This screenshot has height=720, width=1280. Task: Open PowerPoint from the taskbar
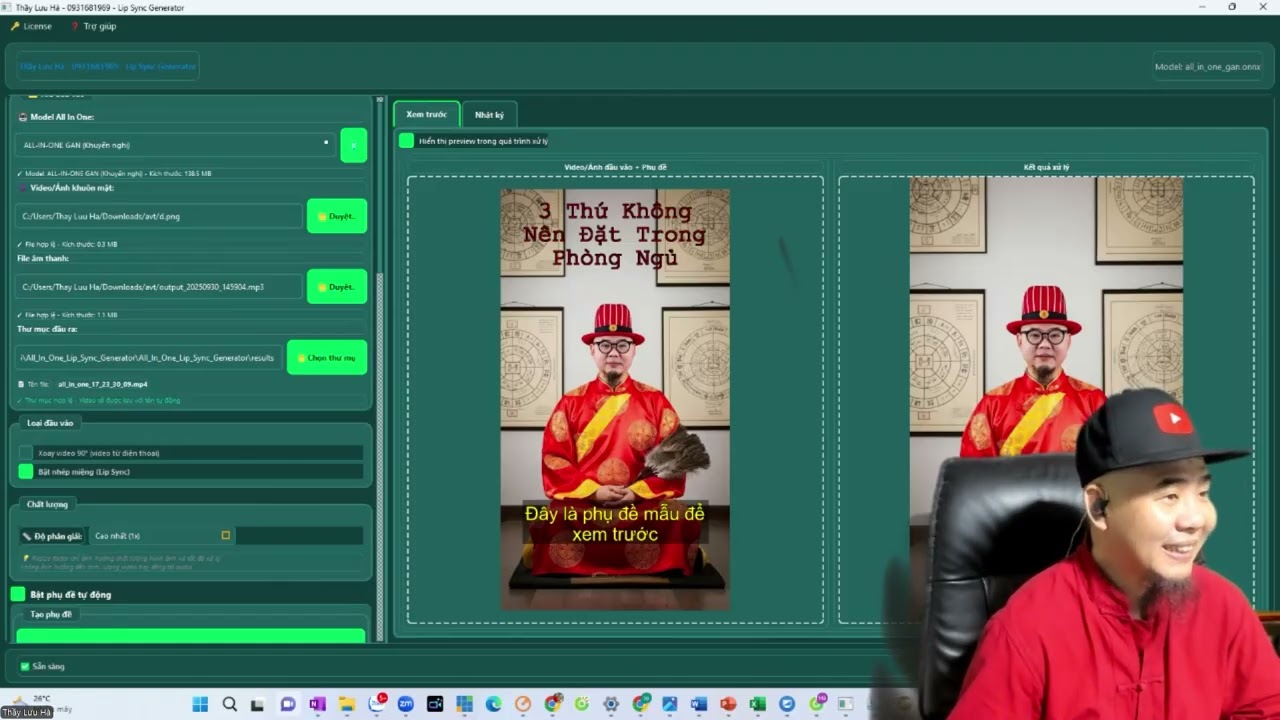pyautogui.click(x=728, y=704)
